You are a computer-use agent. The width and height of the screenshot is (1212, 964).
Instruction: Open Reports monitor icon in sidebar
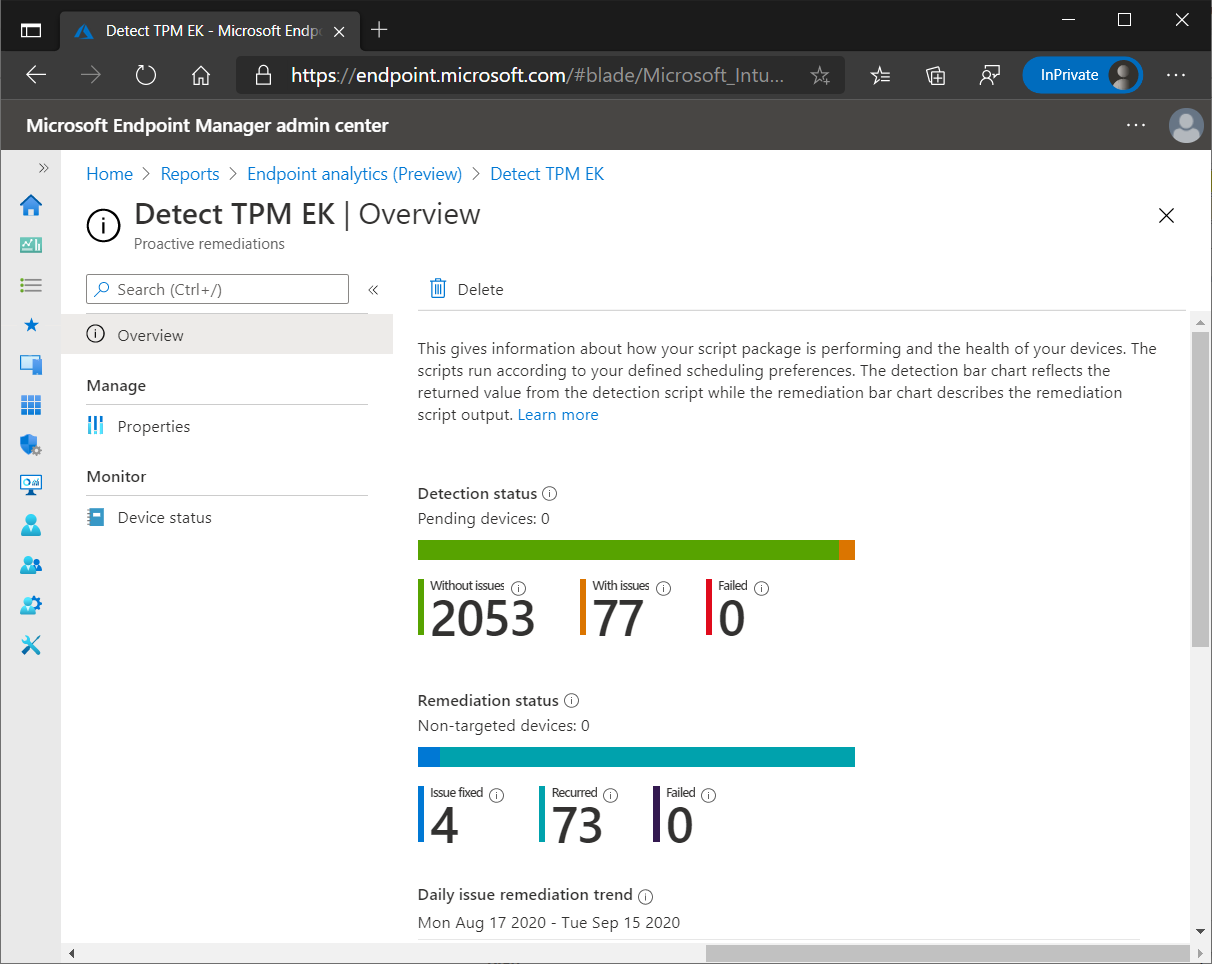(31, 485)
